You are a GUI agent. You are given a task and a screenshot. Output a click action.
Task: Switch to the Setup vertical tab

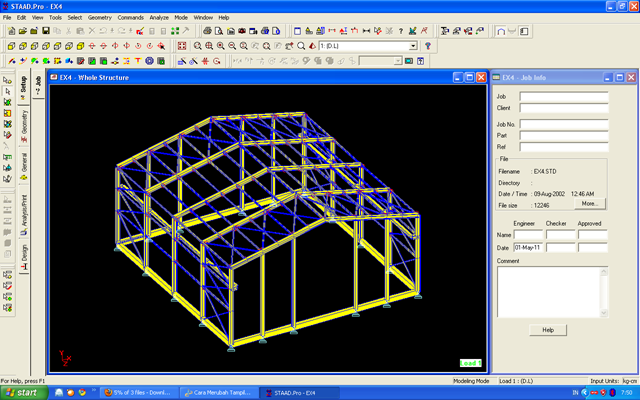[x=23, y=88]
